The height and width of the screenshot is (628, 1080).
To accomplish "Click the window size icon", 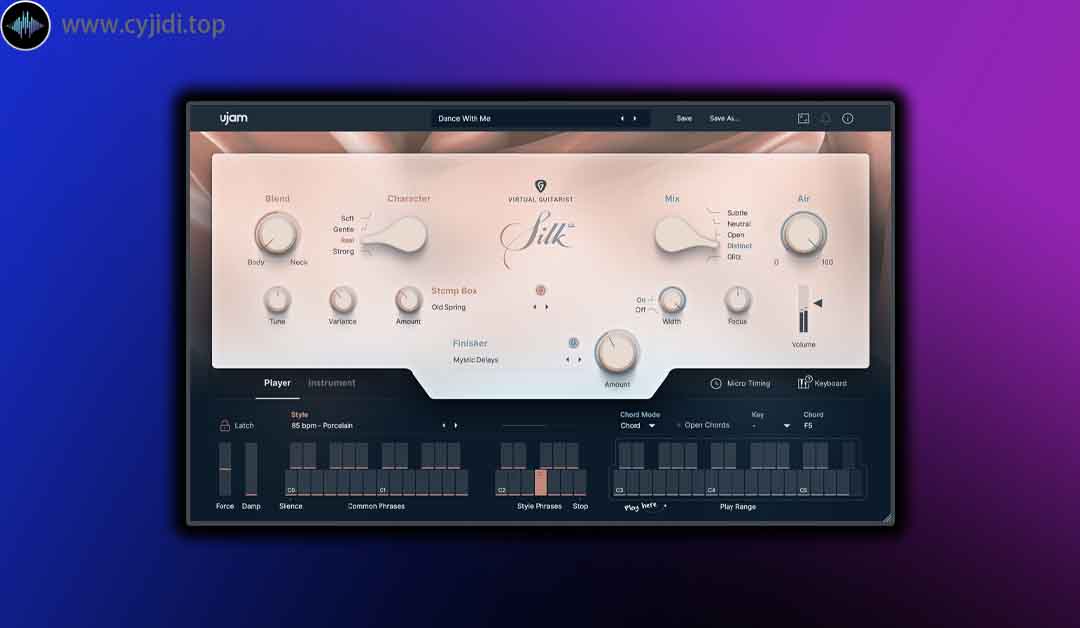I will [803, 118].
